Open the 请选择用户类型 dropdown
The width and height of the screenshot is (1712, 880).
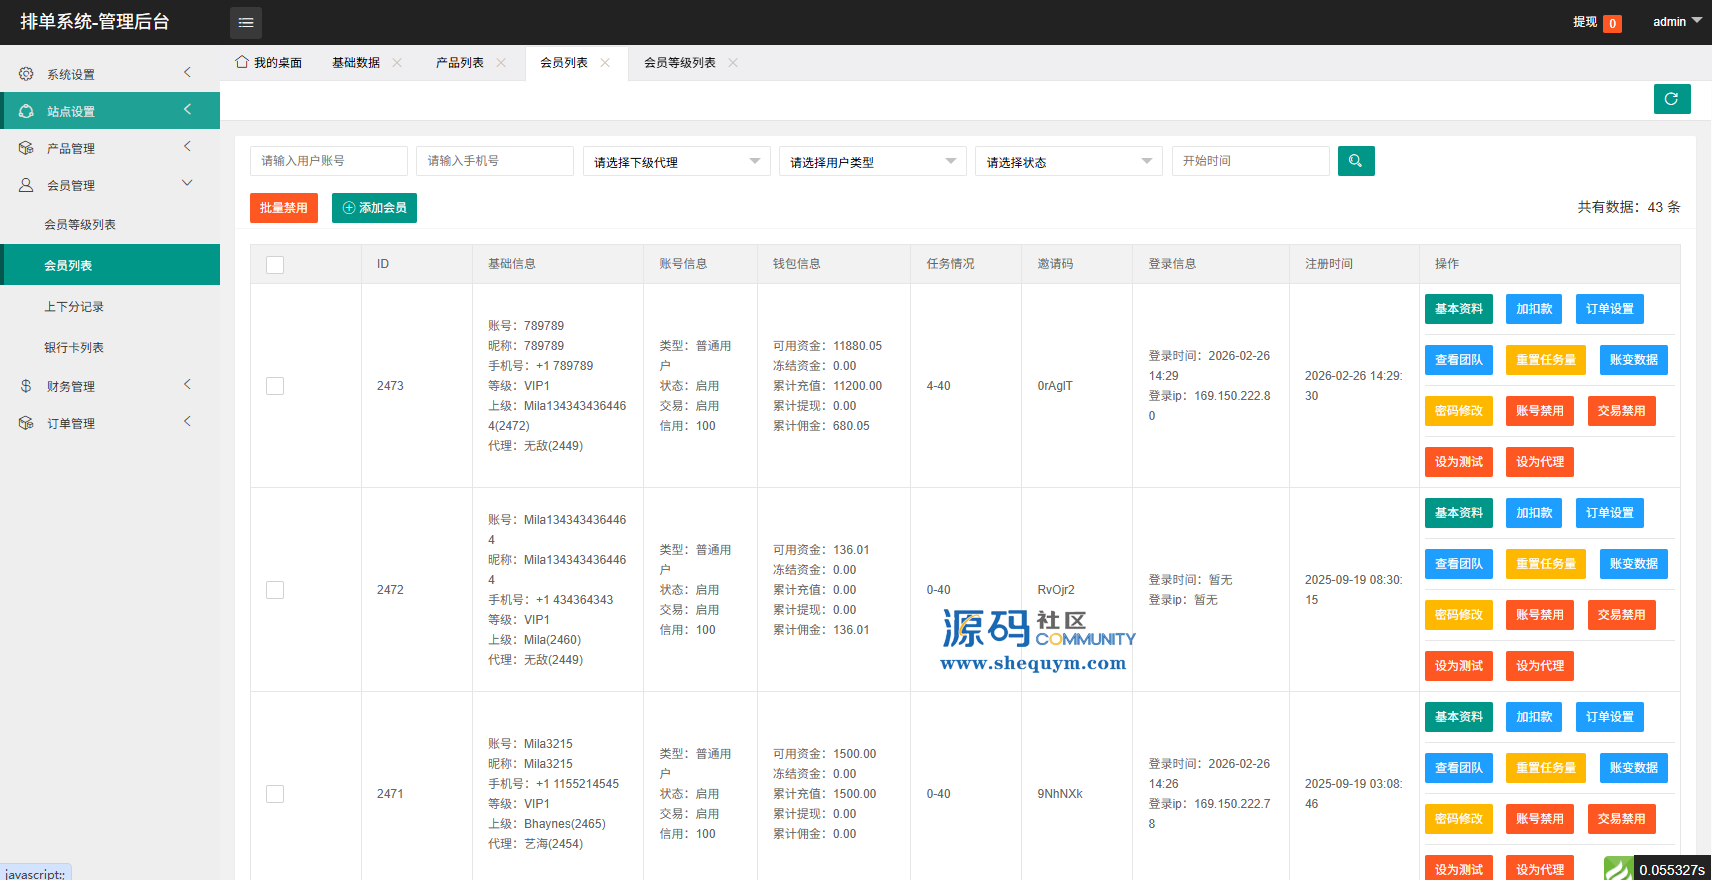point(872,162)
